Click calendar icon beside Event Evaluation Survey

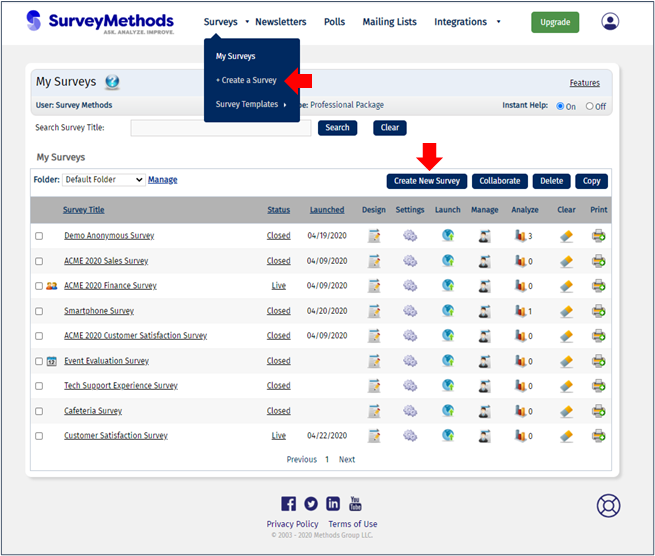pos(51,361)
